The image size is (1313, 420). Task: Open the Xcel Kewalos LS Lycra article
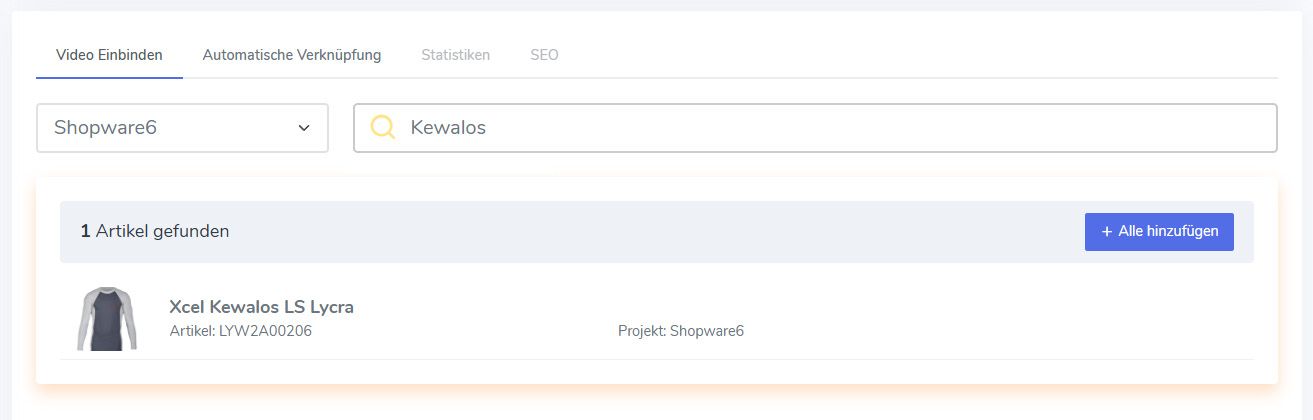tap(262, 307)
